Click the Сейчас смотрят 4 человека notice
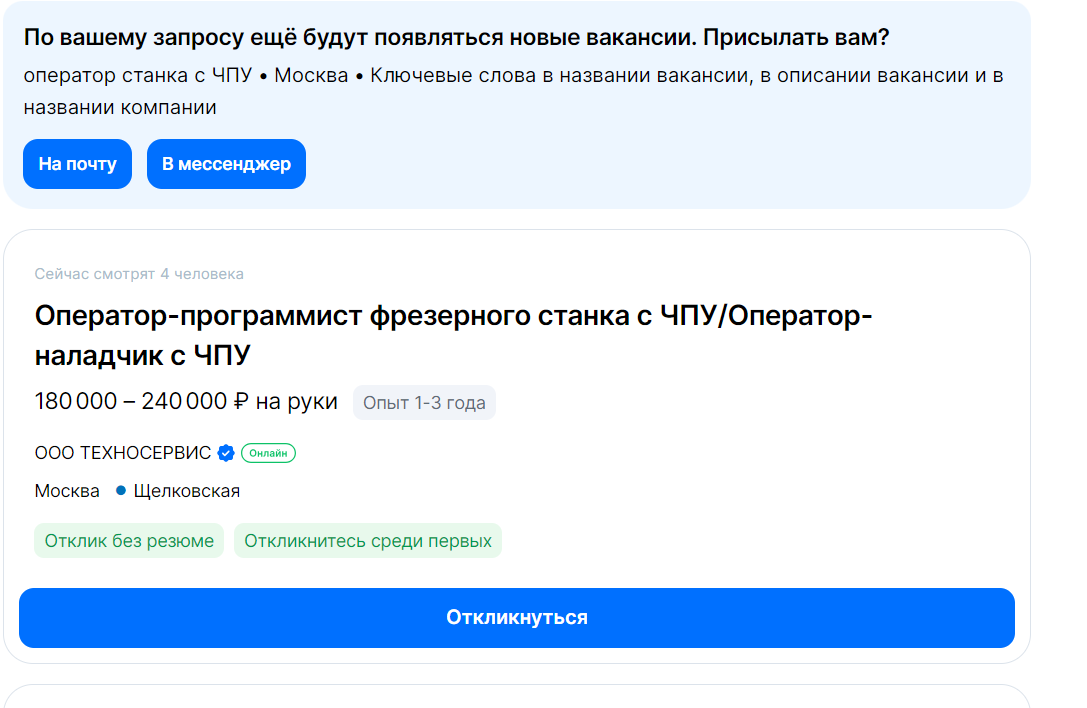 [x=139, y=274]
